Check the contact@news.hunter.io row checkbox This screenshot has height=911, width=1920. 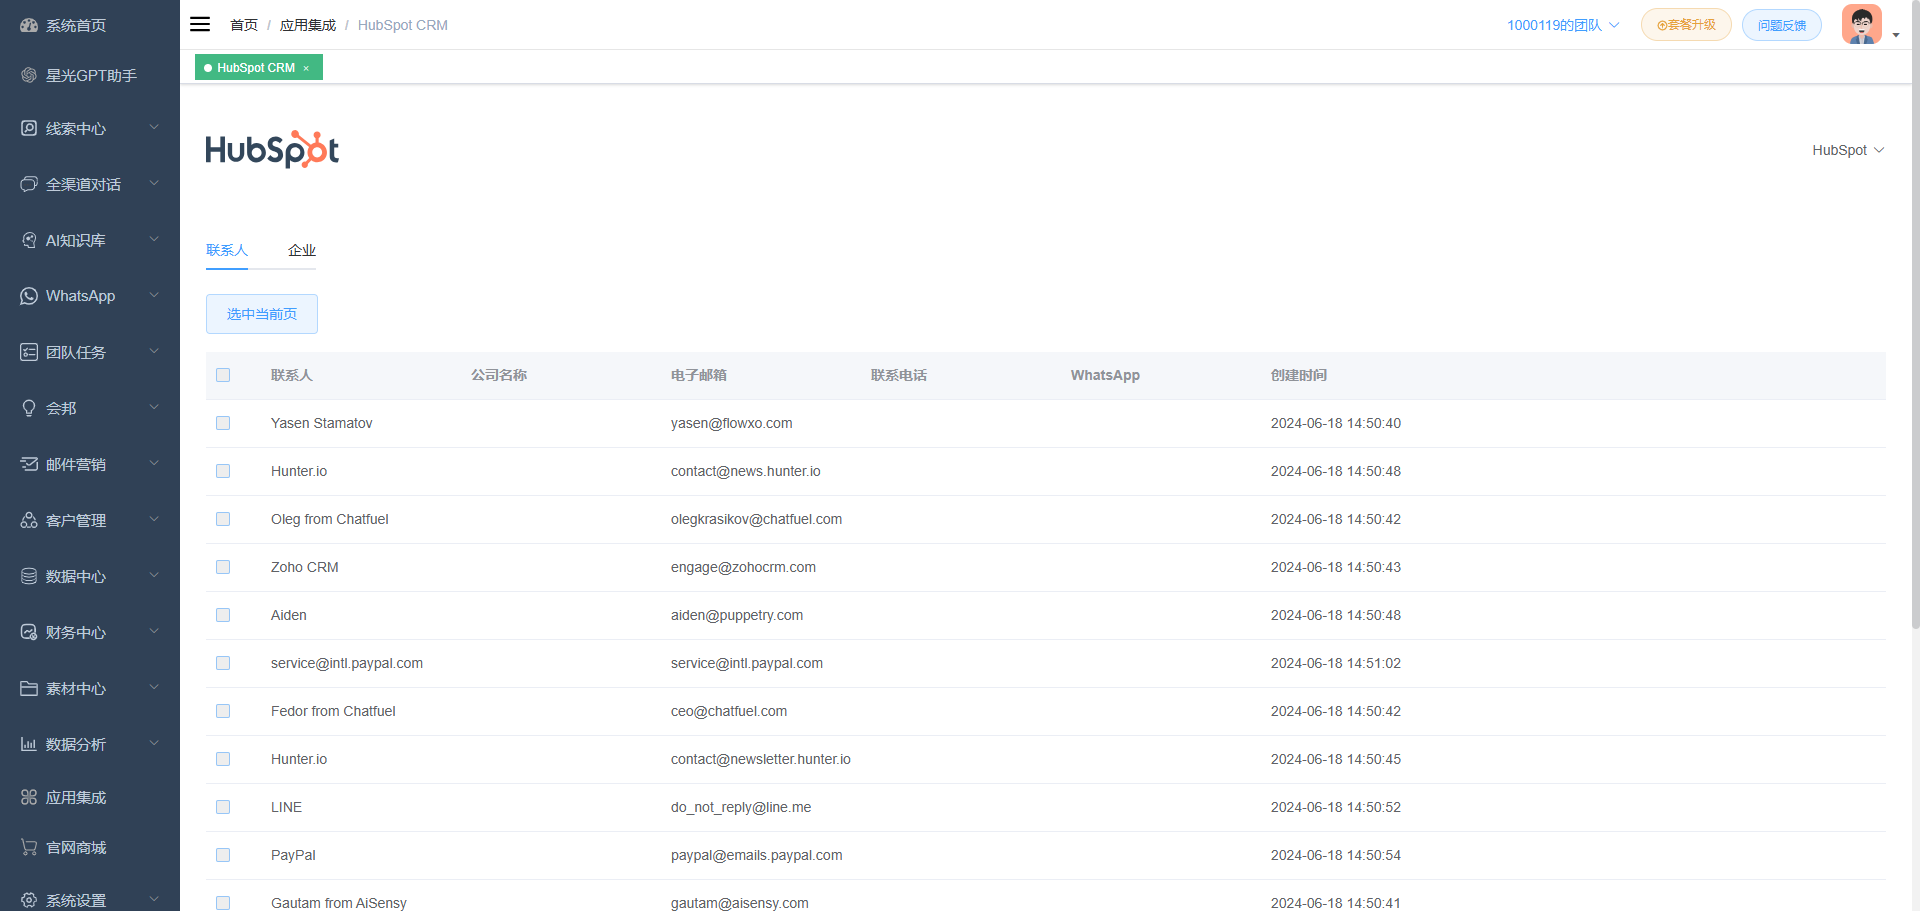tap(223, 471)
